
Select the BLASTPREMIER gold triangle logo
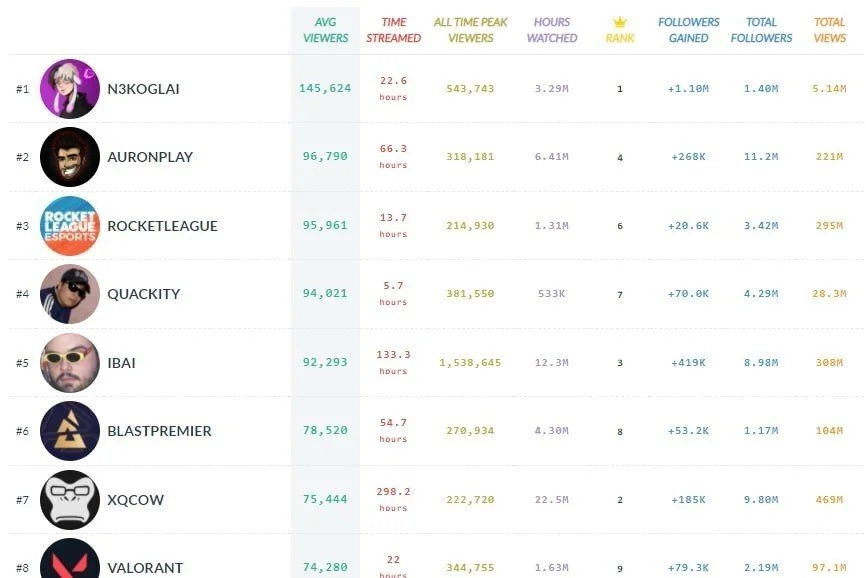[x=70, y=431]
